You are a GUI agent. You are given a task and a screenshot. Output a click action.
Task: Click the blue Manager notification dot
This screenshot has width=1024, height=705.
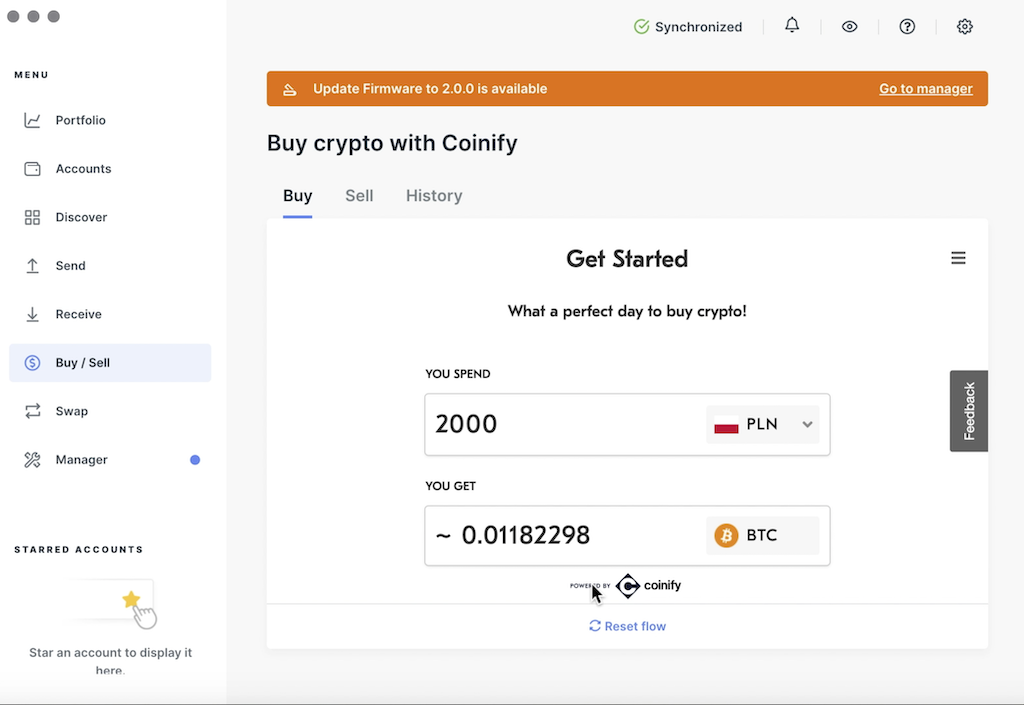(x=195, y=460)
